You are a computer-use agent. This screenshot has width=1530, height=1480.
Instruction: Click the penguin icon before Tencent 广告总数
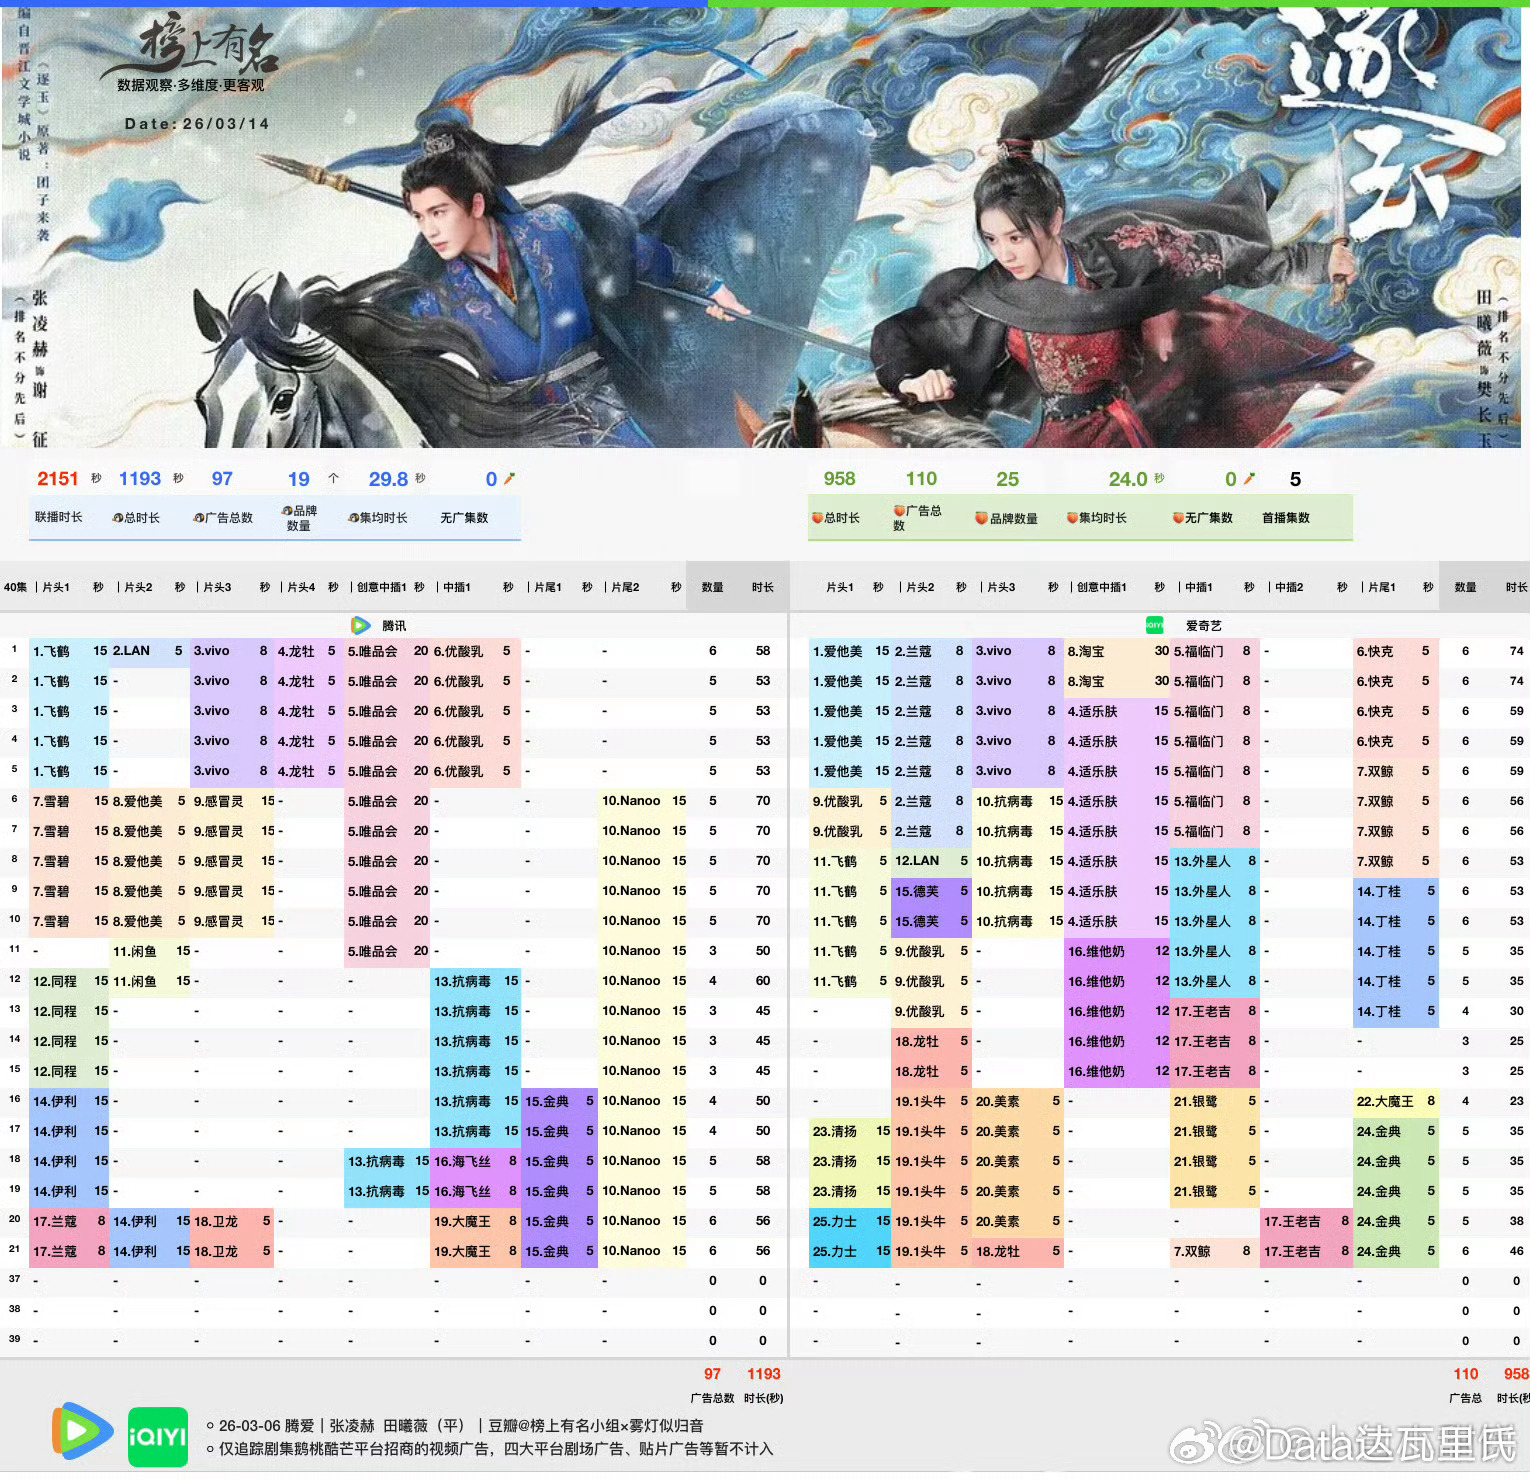point(198,518)
